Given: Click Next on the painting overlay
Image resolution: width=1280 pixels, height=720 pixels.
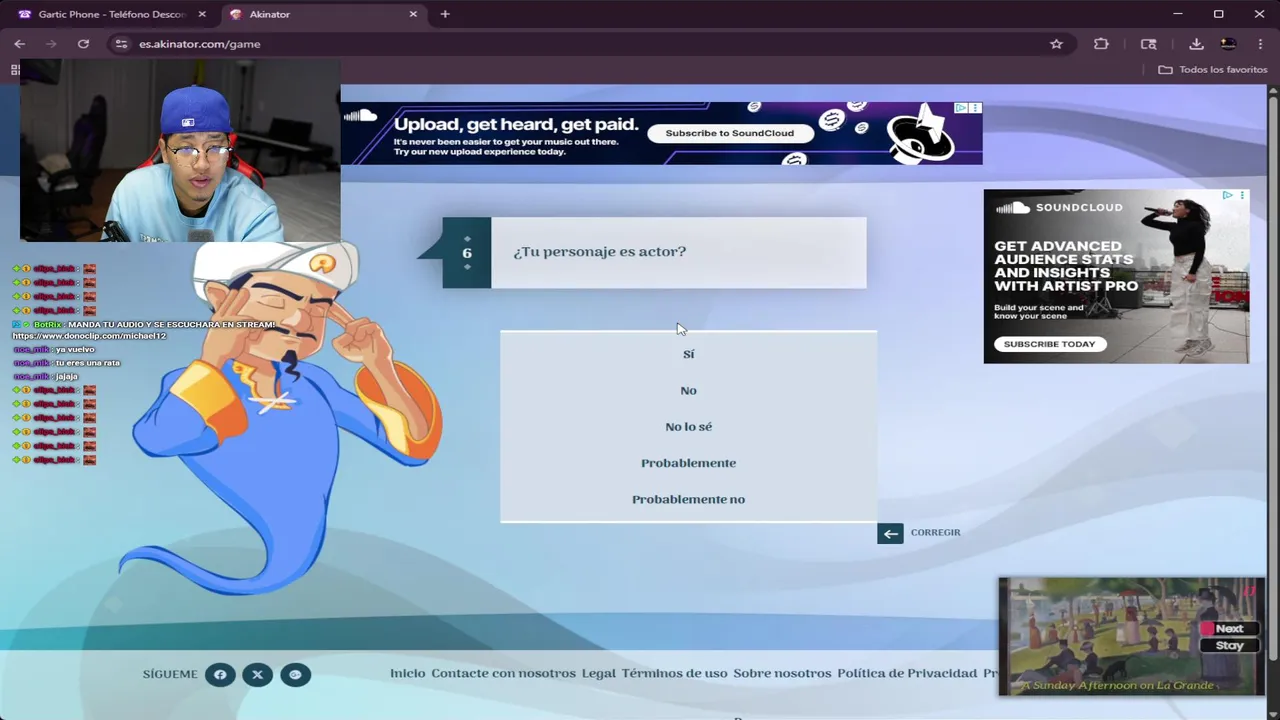Looking at the screenshot, I should 1229,629.
